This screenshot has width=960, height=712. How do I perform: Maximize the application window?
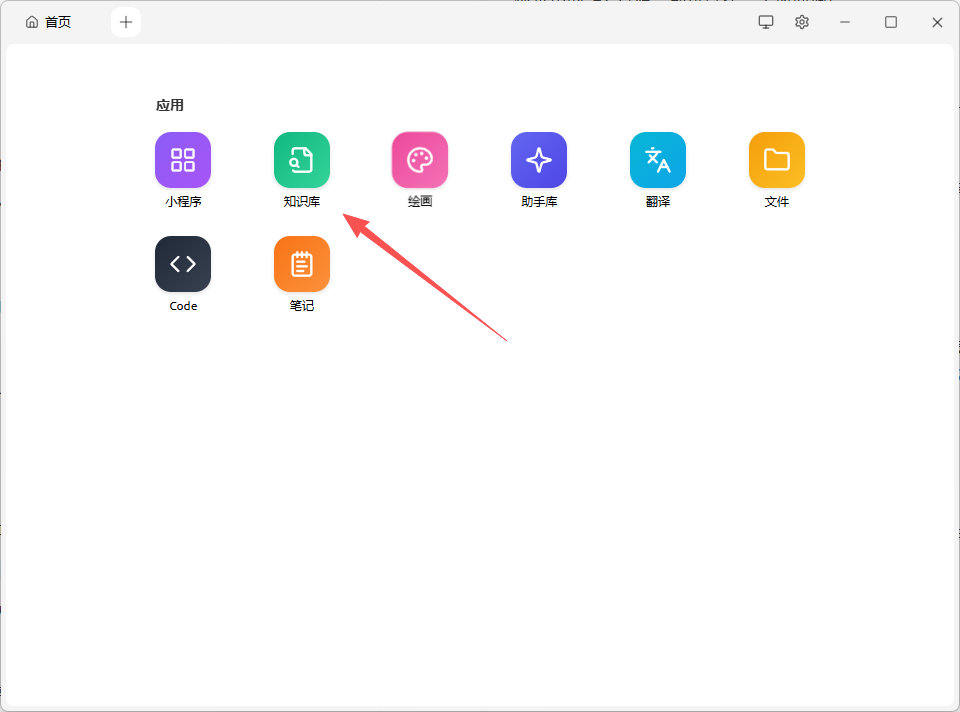[891, 22]
